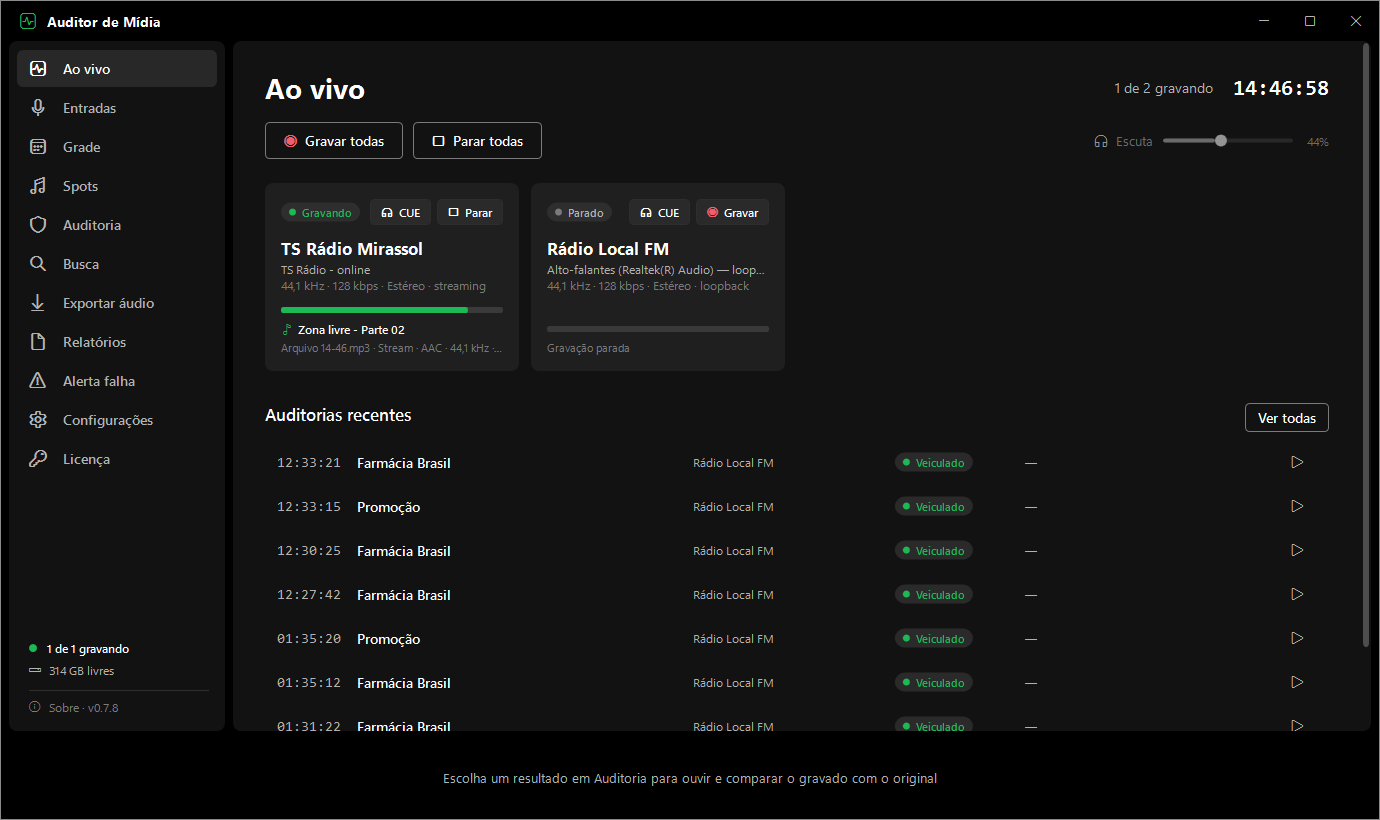1380x820 pixels.
Task: Open the Licença key icon
Action: (x=38, y=459)
